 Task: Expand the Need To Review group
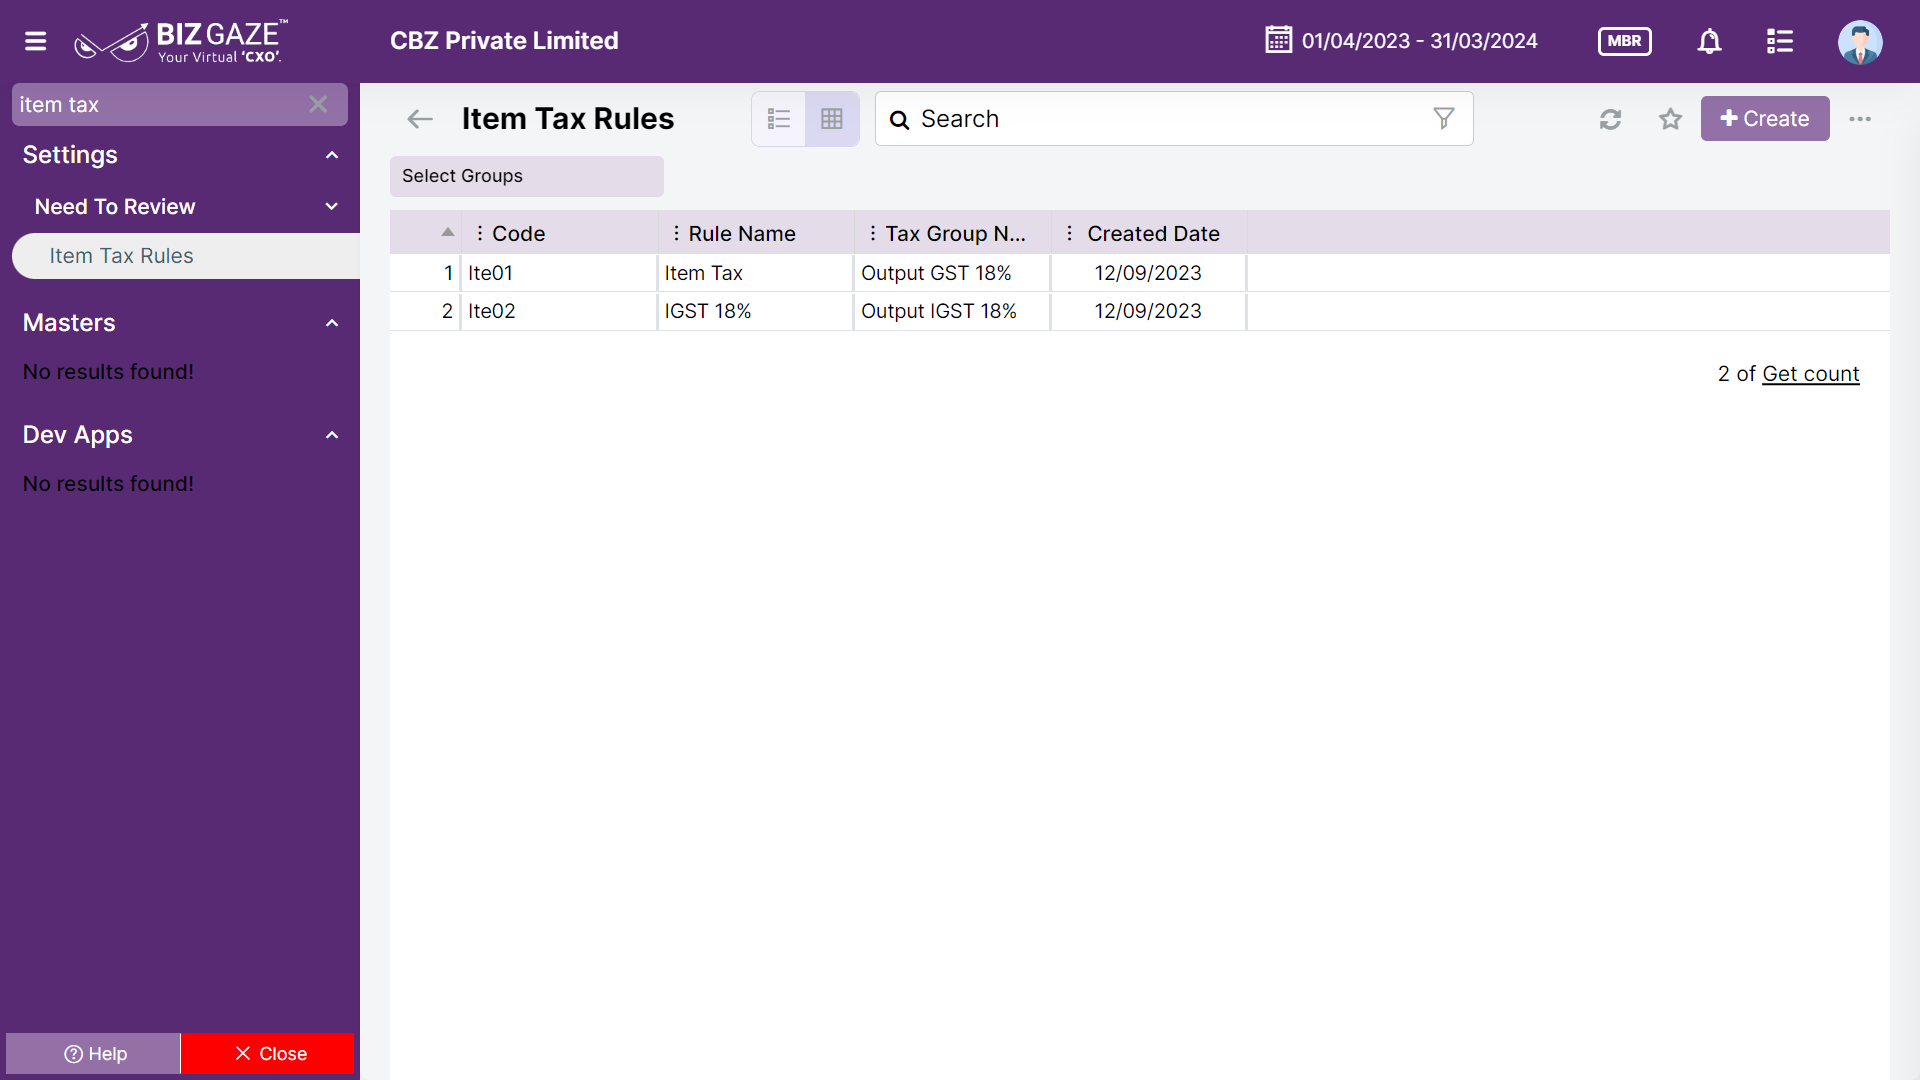click(332, 207)
